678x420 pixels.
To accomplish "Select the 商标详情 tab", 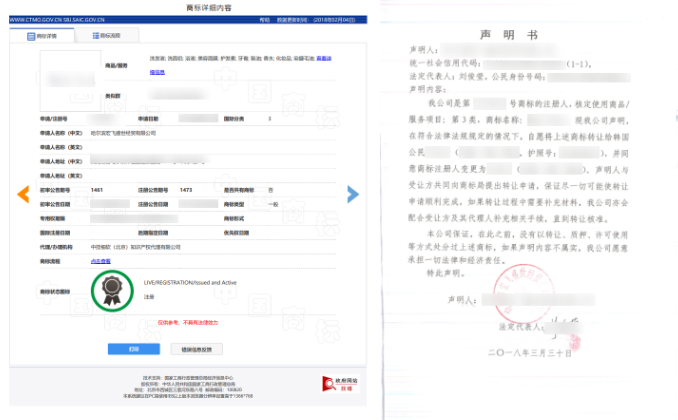I will [42, 36].
